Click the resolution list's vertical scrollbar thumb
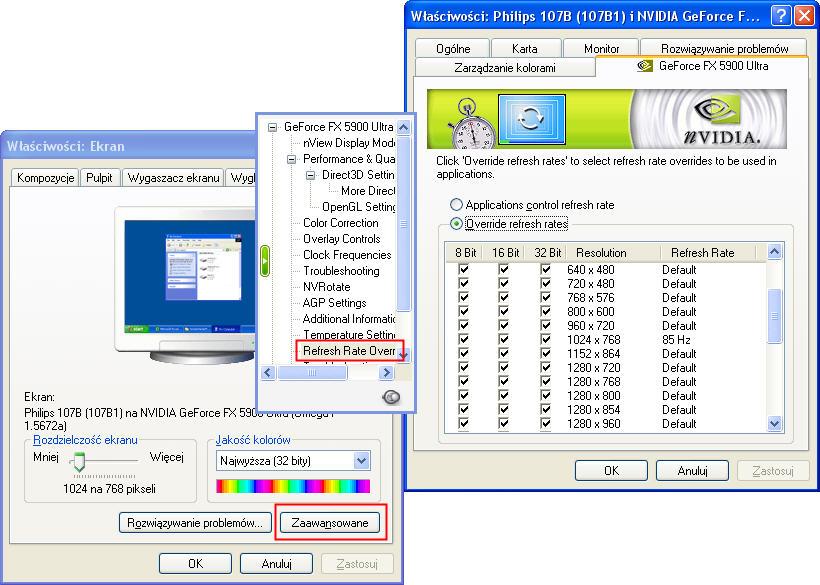The image size is (820, 585). coord(775,316)
